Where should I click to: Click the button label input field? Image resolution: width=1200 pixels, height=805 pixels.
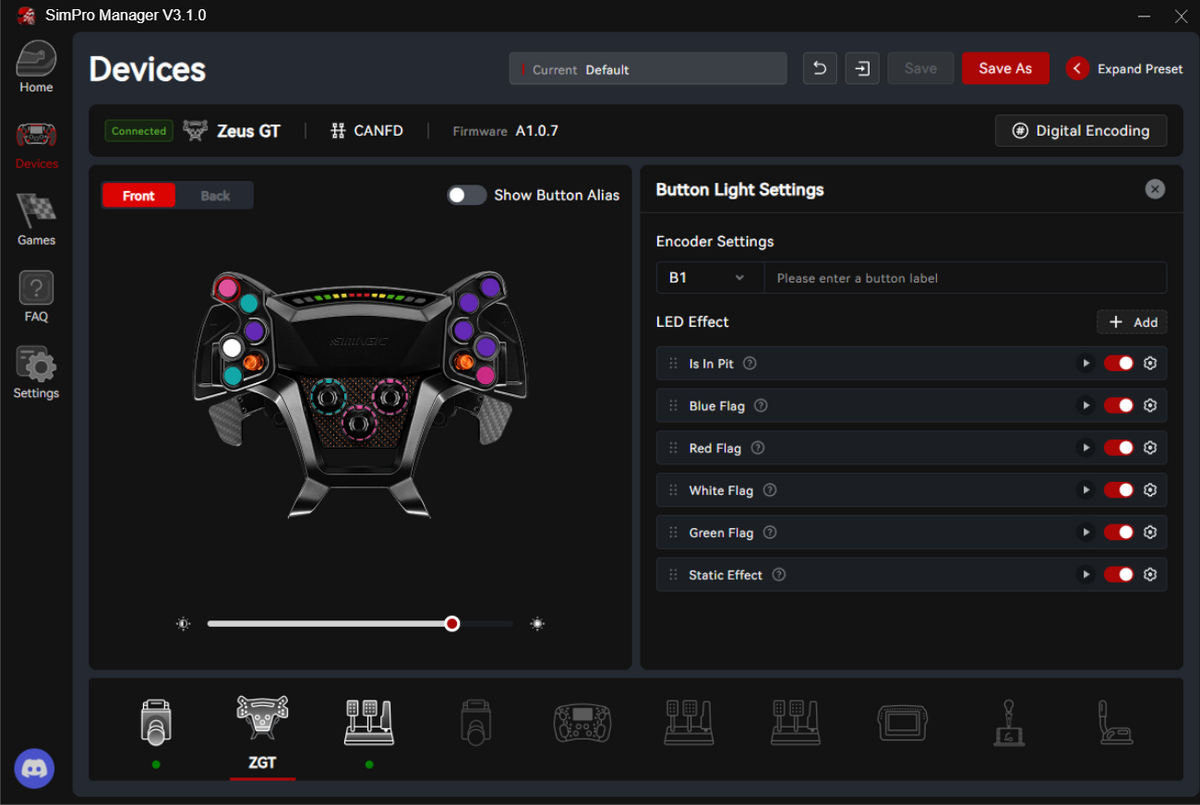tap(965, 278)
